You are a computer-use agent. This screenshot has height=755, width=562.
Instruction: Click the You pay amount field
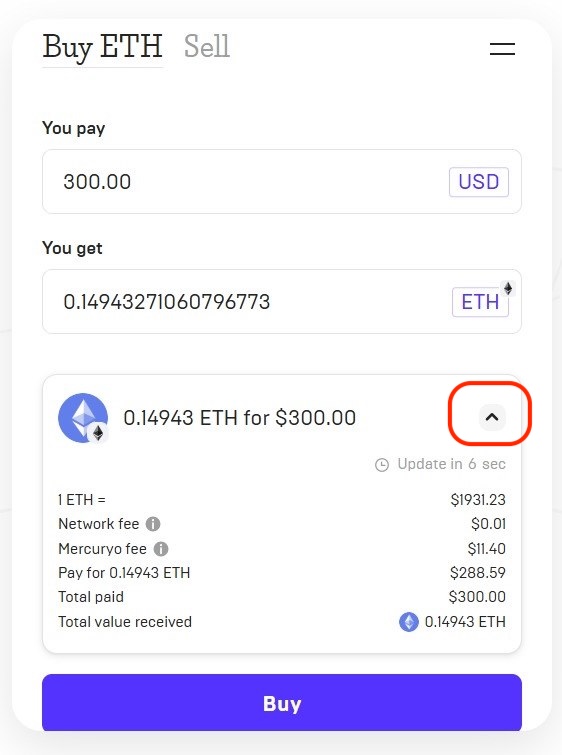click(282, 182)
